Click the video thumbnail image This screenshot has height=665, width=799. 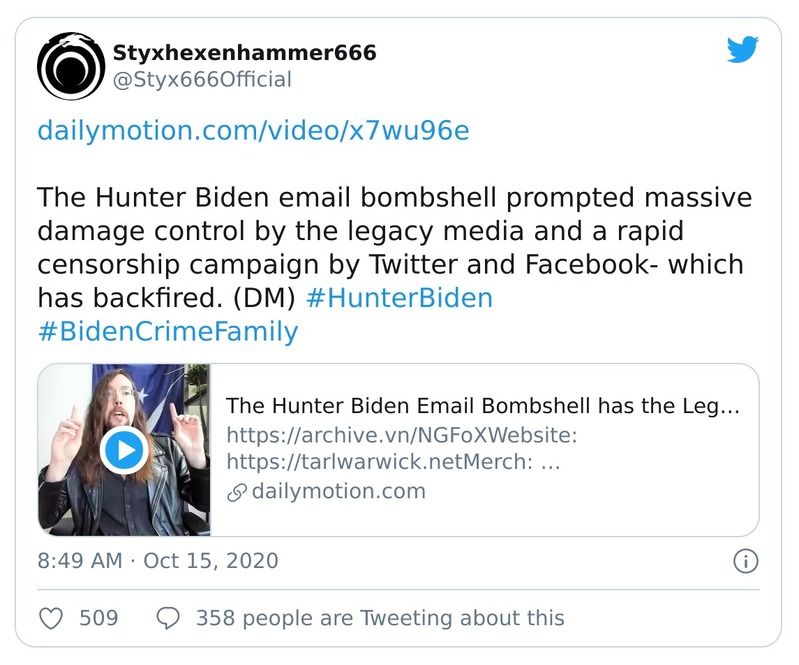pos(125,450)
